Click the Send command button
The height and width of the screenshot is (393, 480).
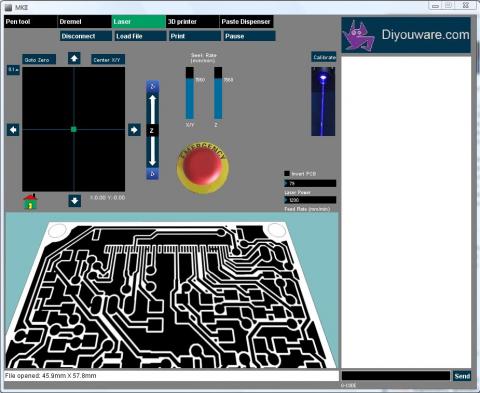point(462,376)
